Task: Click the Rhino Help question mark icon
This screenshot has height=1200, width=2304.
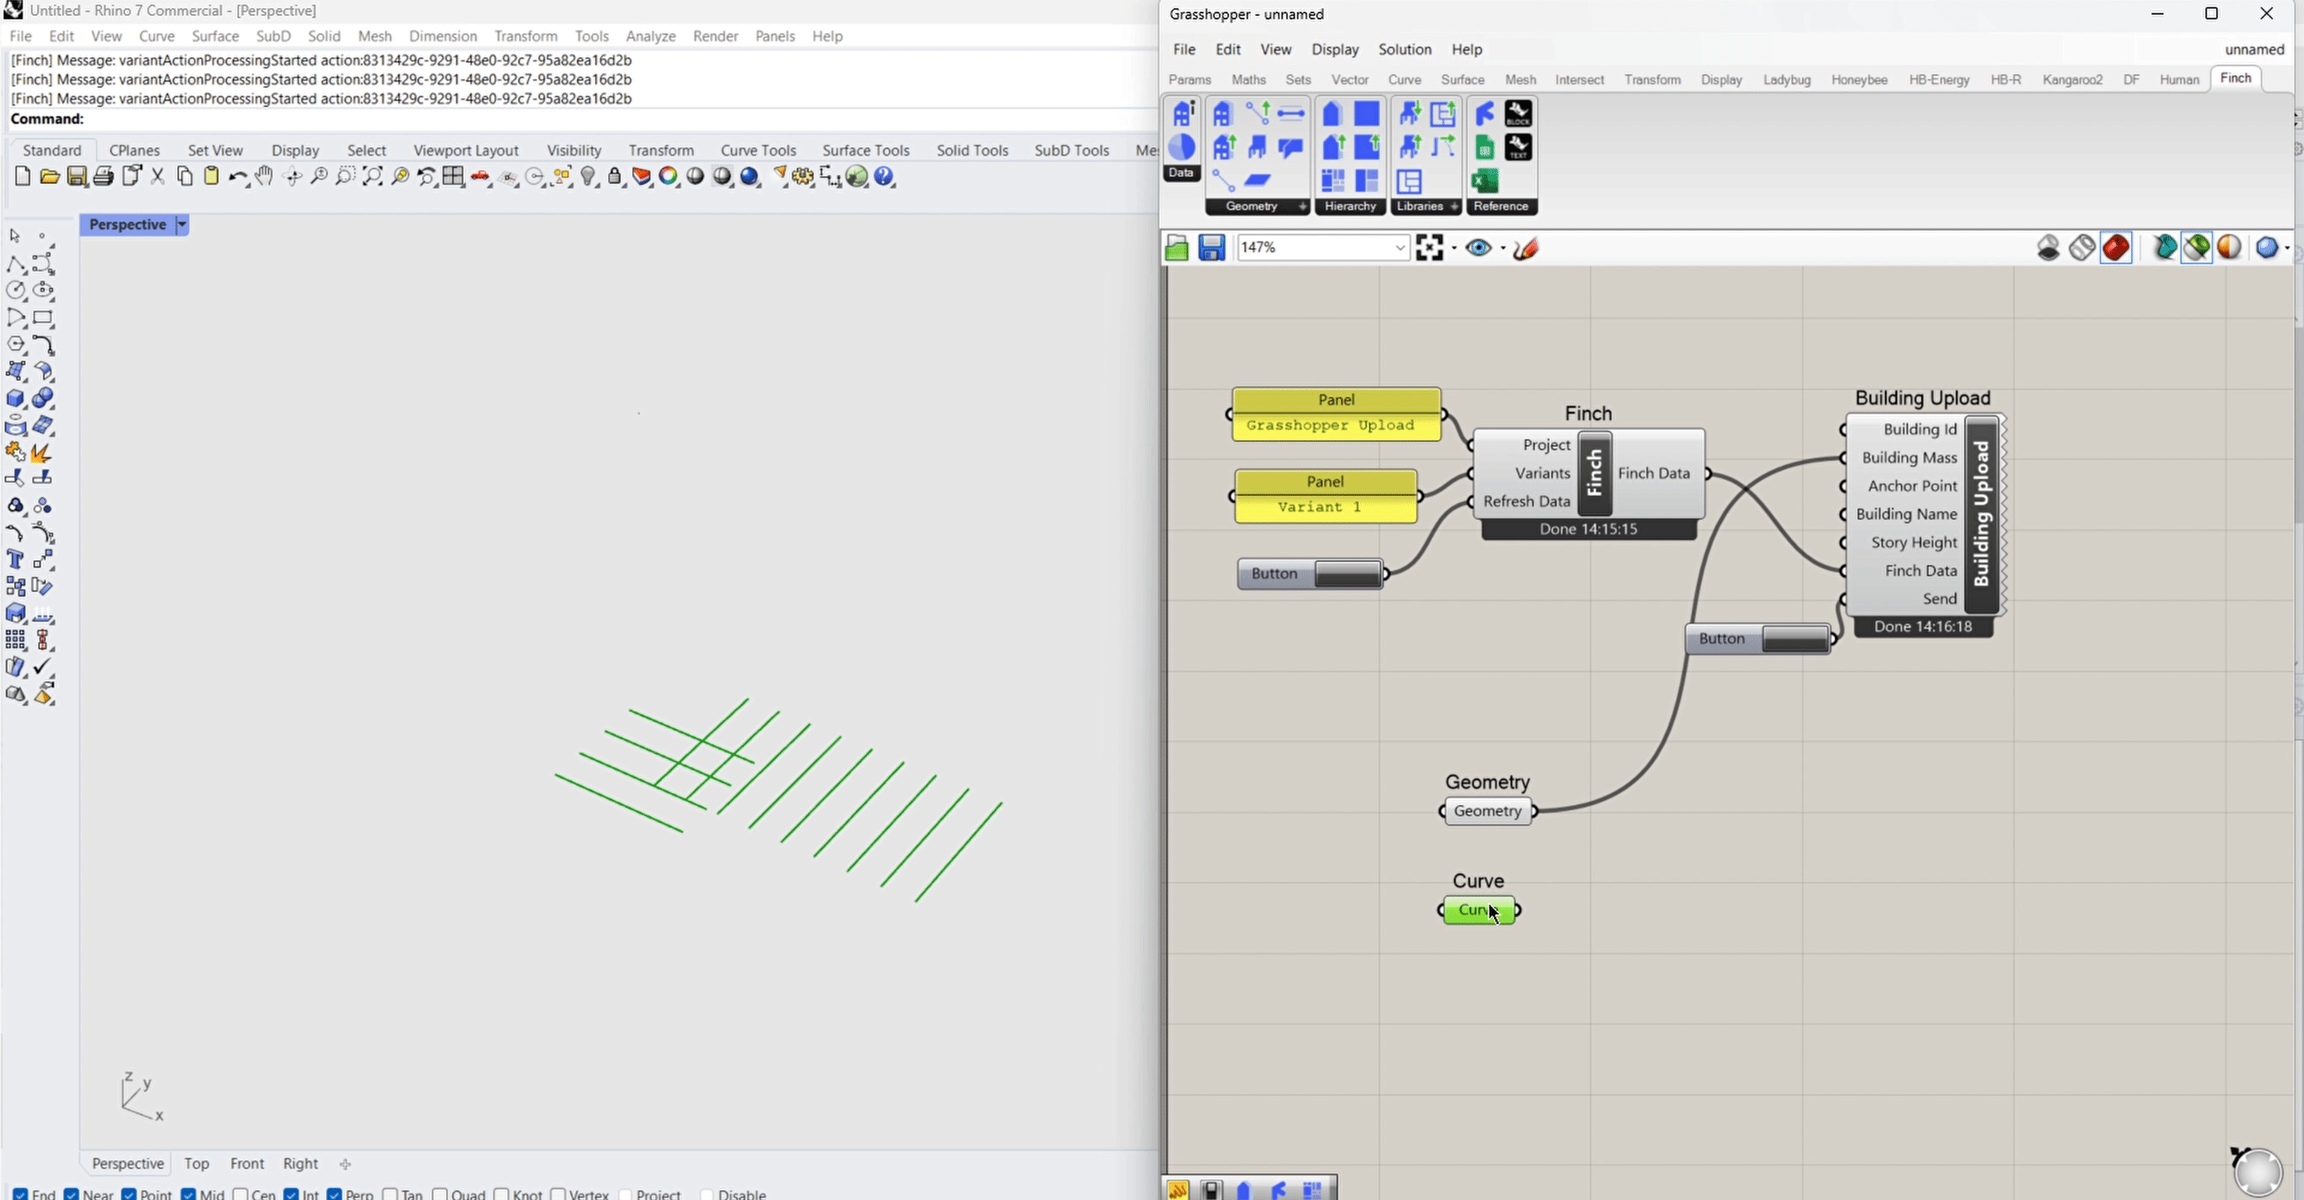Action: [884, 177]
